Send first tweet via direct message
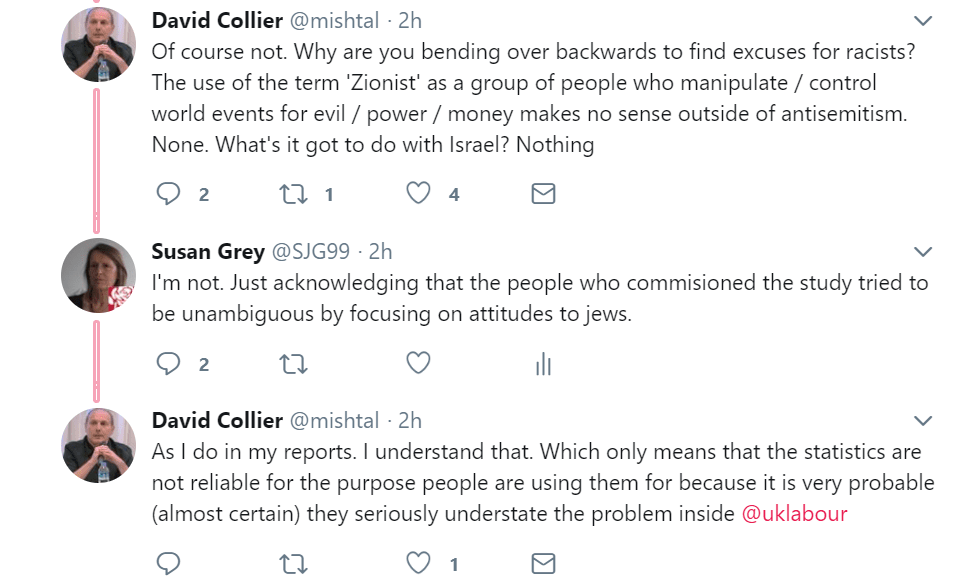The height and width of the screenshot is (586, 960). pos(543,194)
